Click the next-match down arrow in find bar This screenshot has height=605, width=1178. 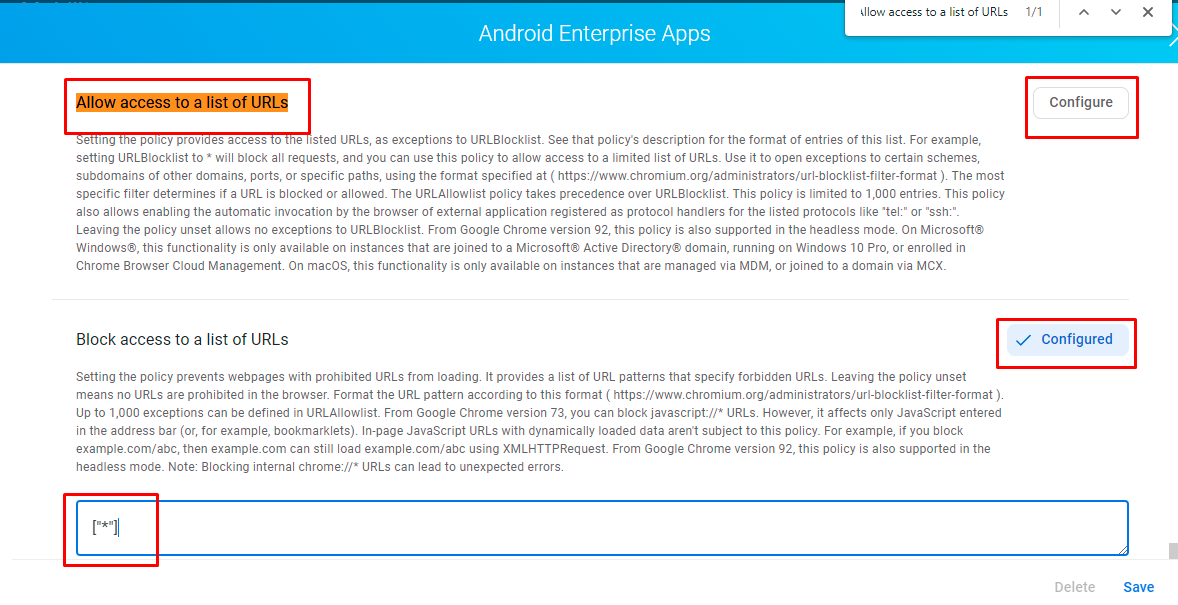(x=1115, y=13)
